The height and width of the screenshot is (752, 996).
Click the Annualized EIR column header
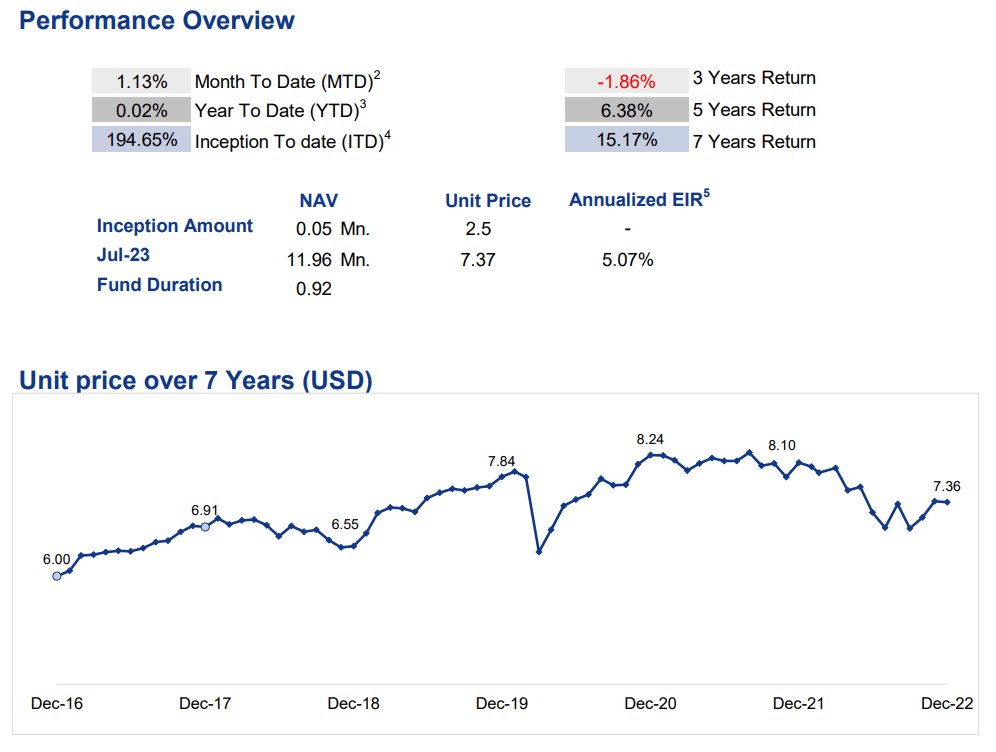[639, 199]
